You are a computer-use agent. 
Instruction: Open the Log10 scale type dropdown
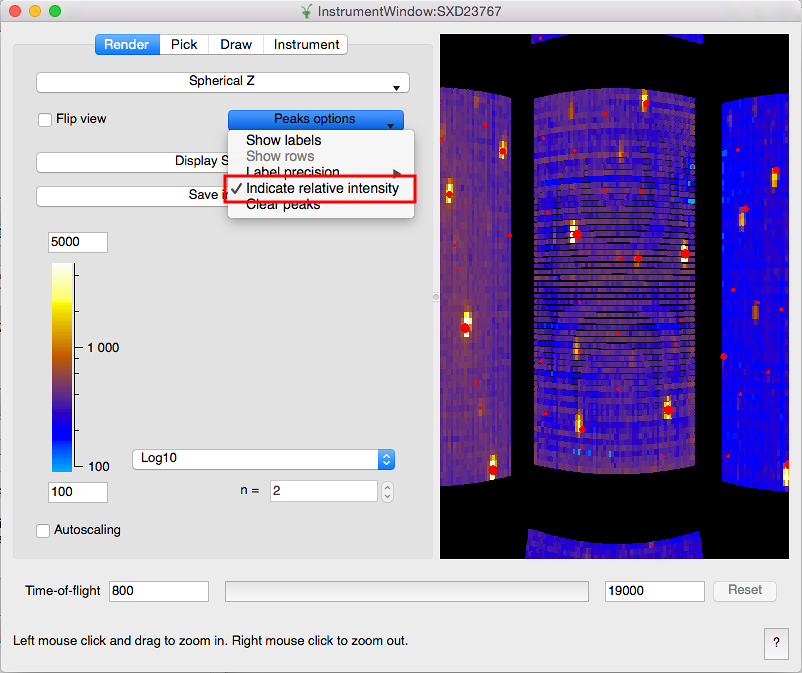(264, 459)
